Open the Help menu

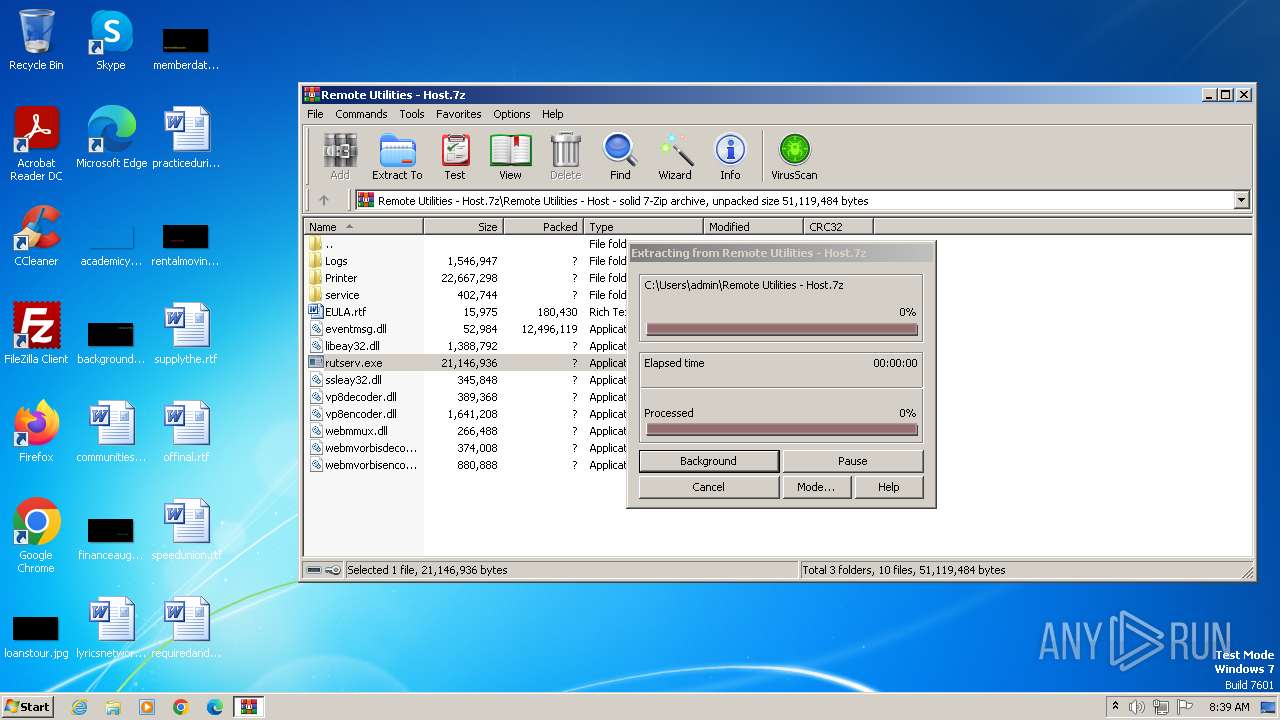[x=553, y=114]
